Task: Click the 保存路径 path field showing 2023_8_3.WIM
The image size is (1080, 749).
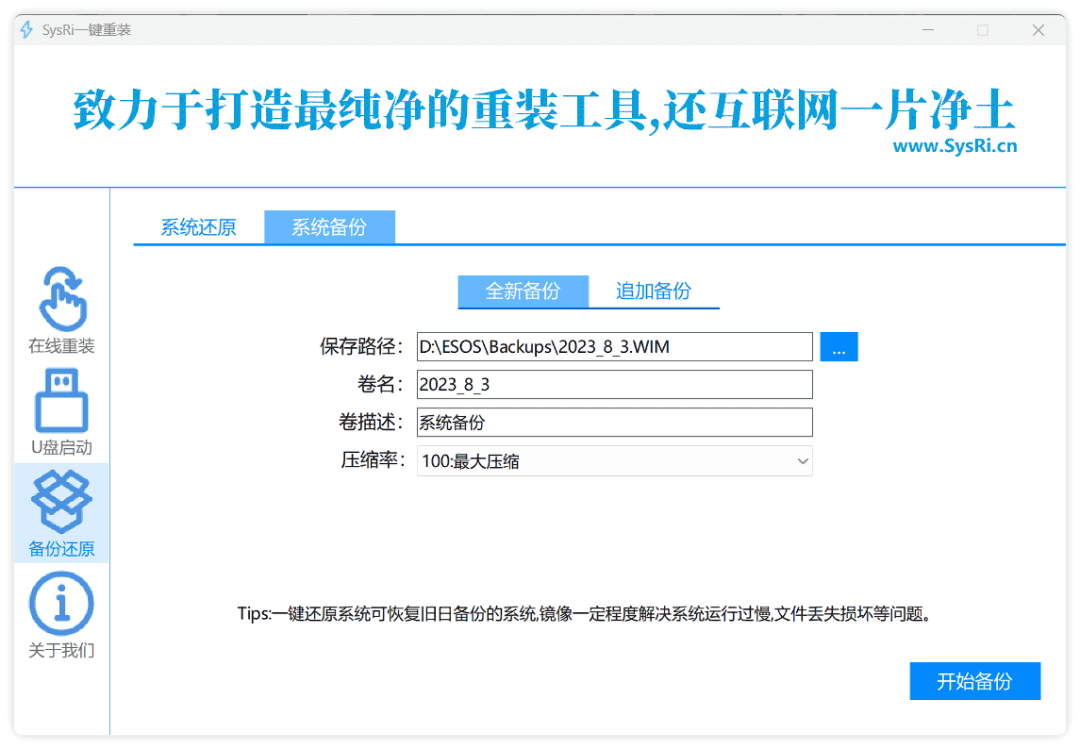Action: coord(614,346)
